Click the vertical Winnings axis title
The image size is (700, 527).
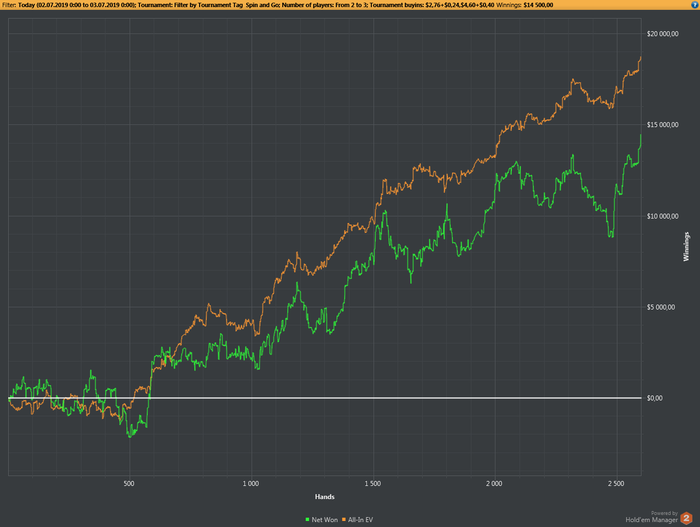(x=686, y=247)
